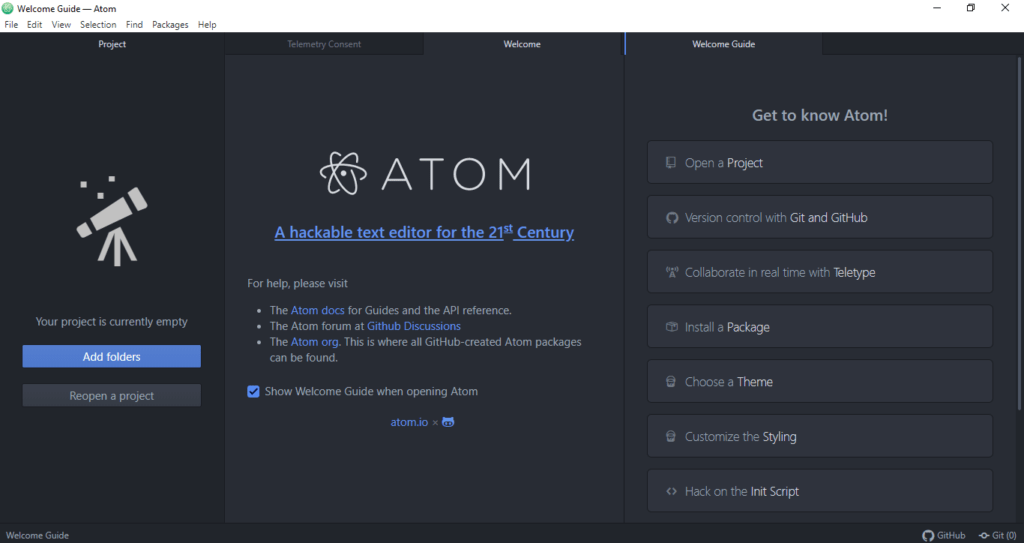Open the Find menu

point(135,24)
